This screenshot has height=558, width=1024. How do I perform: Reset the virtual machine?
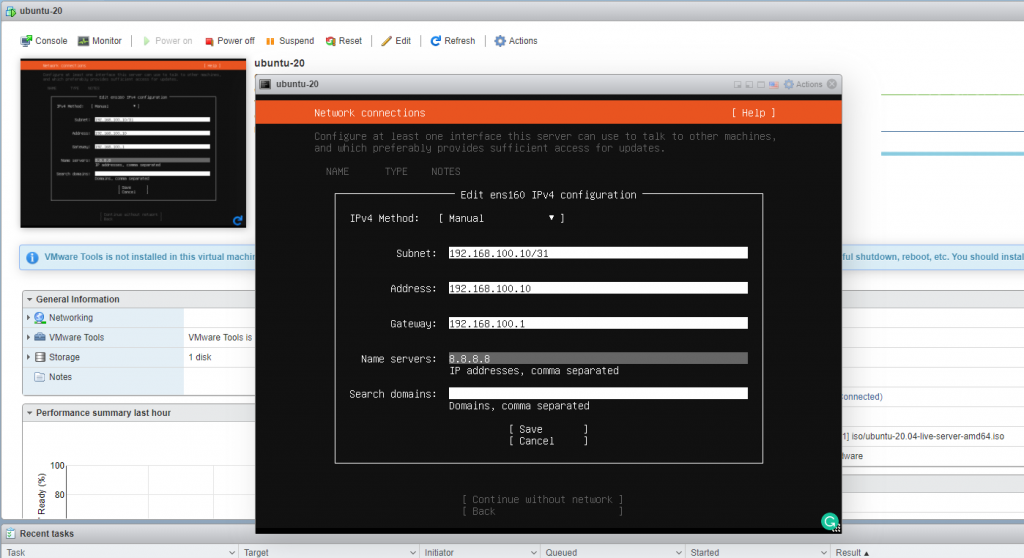coord(344,41)
